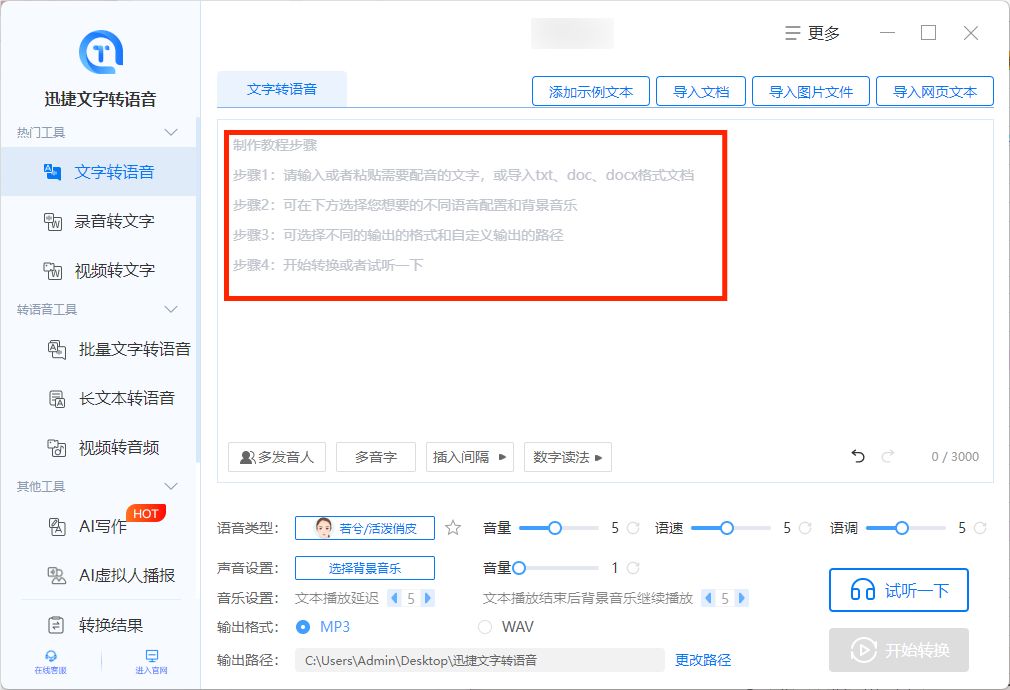This screenshot has height=690, width=1010.
Task: Click 开始转换 button
Action: [899, 649]
